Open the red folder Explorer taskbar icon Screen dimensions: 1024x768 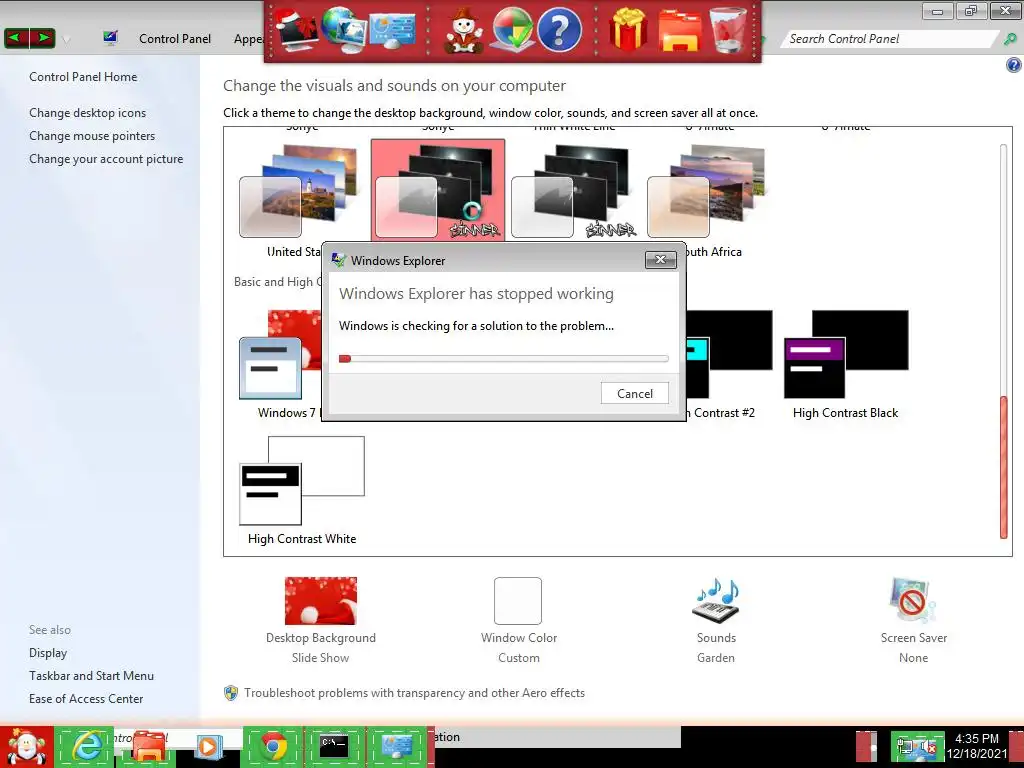[x=148, y=747]
